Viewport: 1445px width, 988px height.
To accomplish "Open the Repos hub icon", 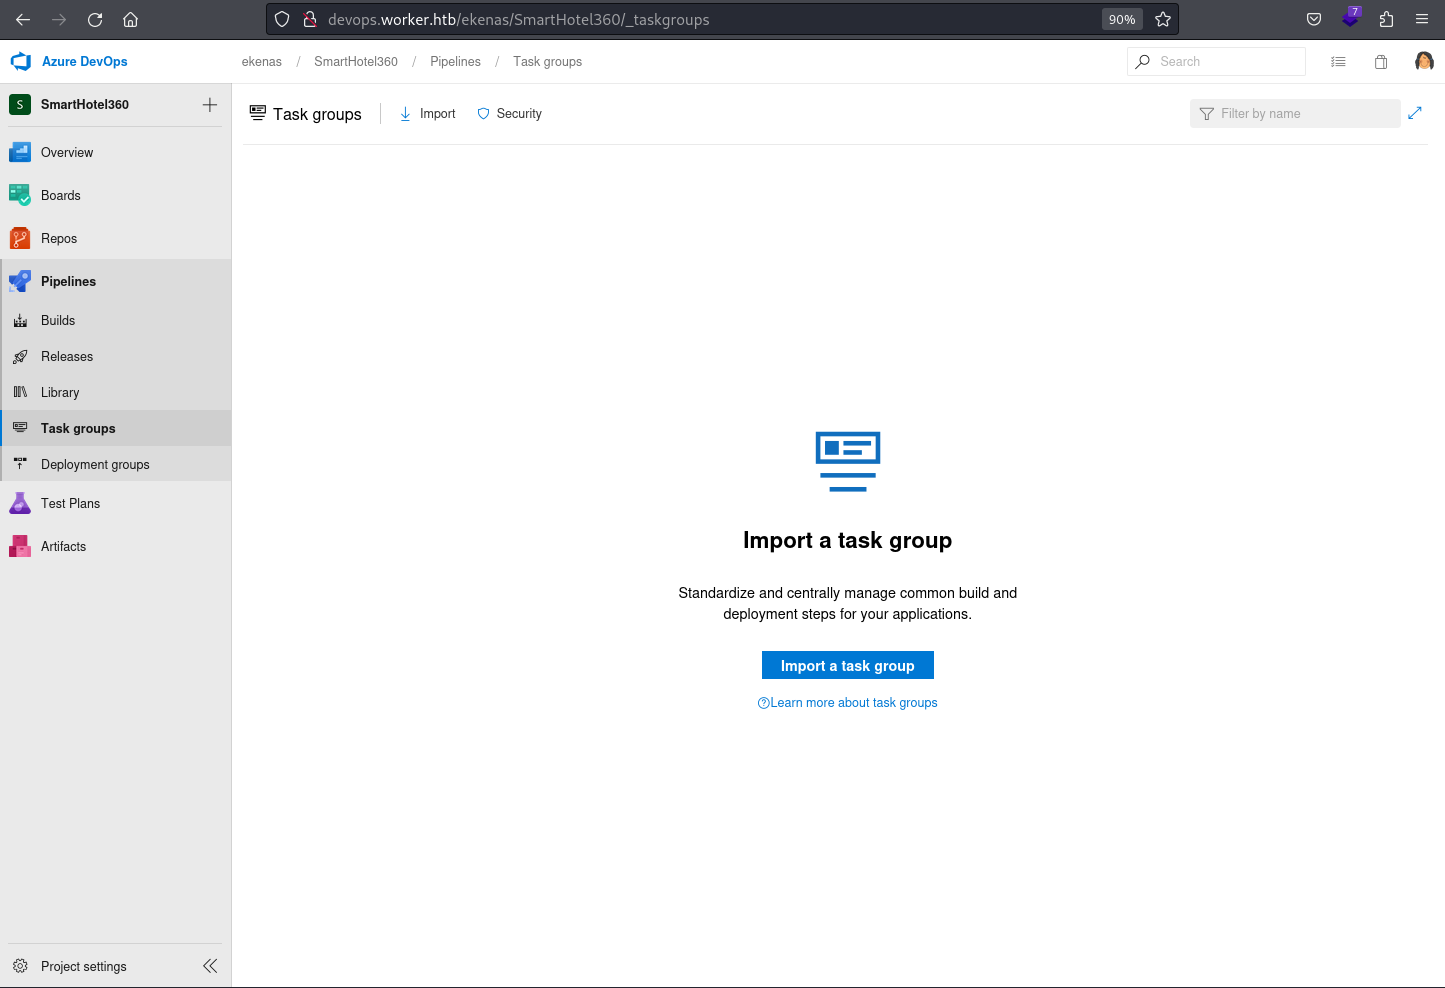I will pyautogui.click(x=20, y=238).
